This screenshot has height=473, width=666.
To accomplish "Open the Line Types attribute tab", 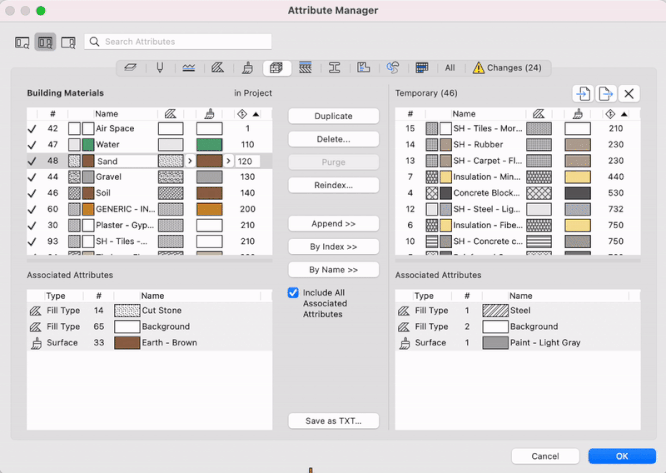I will tap(189, 68).
